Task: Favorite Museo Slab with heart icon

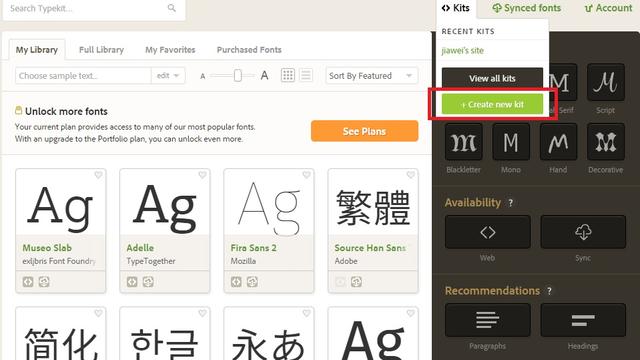Action: pyautogui.click(x=98, y=175)
